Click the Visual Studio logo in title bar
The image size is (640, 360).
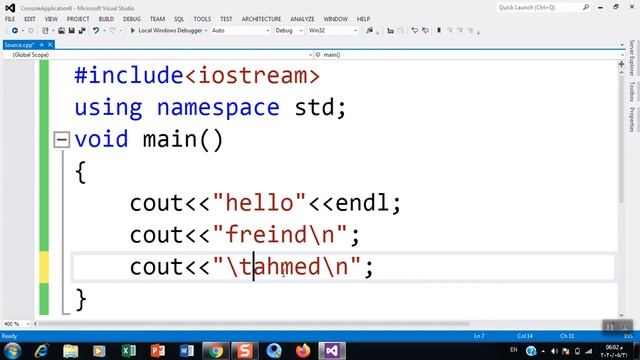click(10, 8)
